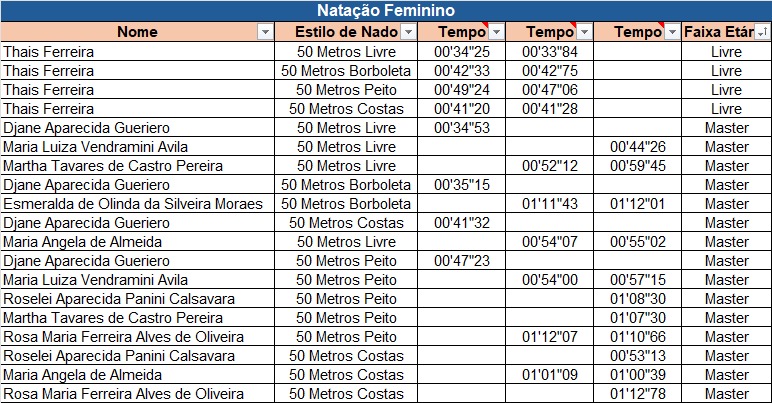
Task: Click the time cell 00'33"84
Action: (550, 51)
